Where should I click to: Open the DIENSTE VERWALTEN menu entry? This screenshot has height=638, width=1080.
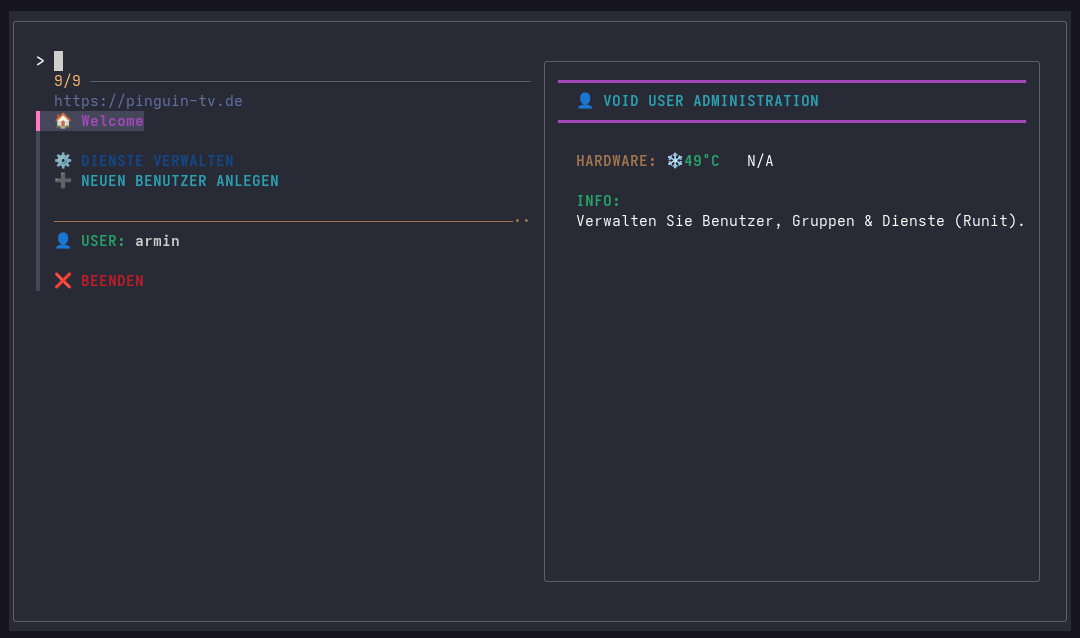[157, 161]
